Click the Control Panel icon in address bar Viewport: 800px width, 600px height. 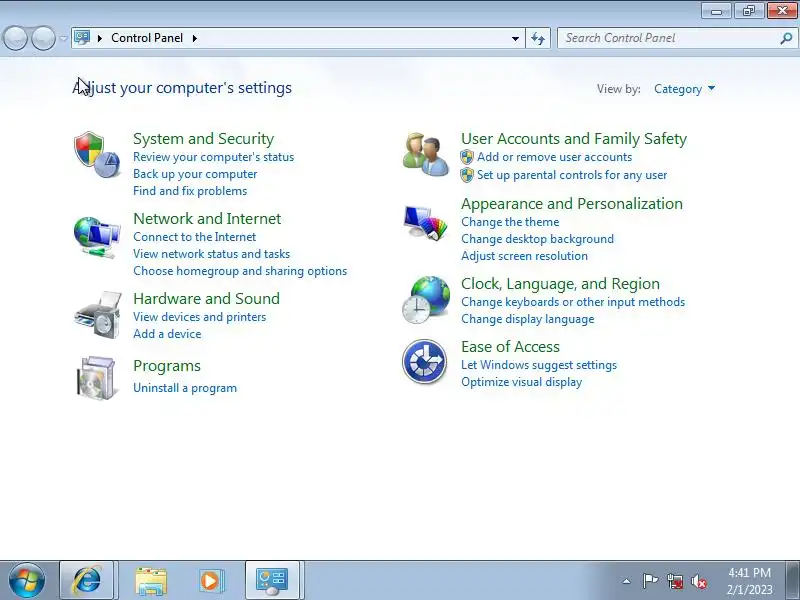[82, 38]
